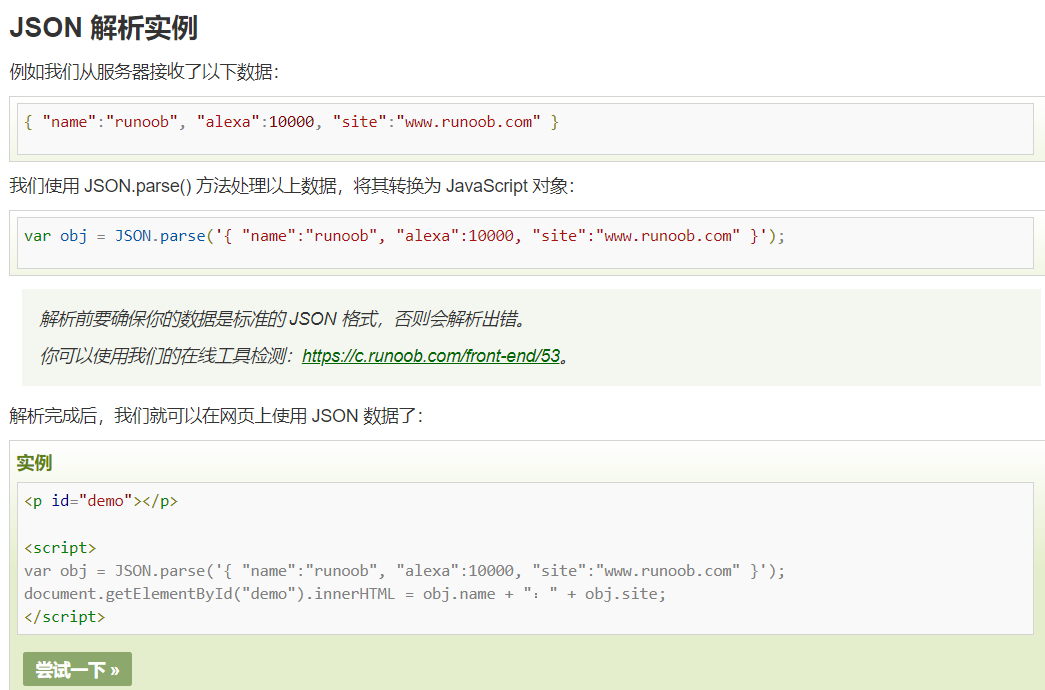
Task: Click the closing </script> tag line
Action: [65, 617]
